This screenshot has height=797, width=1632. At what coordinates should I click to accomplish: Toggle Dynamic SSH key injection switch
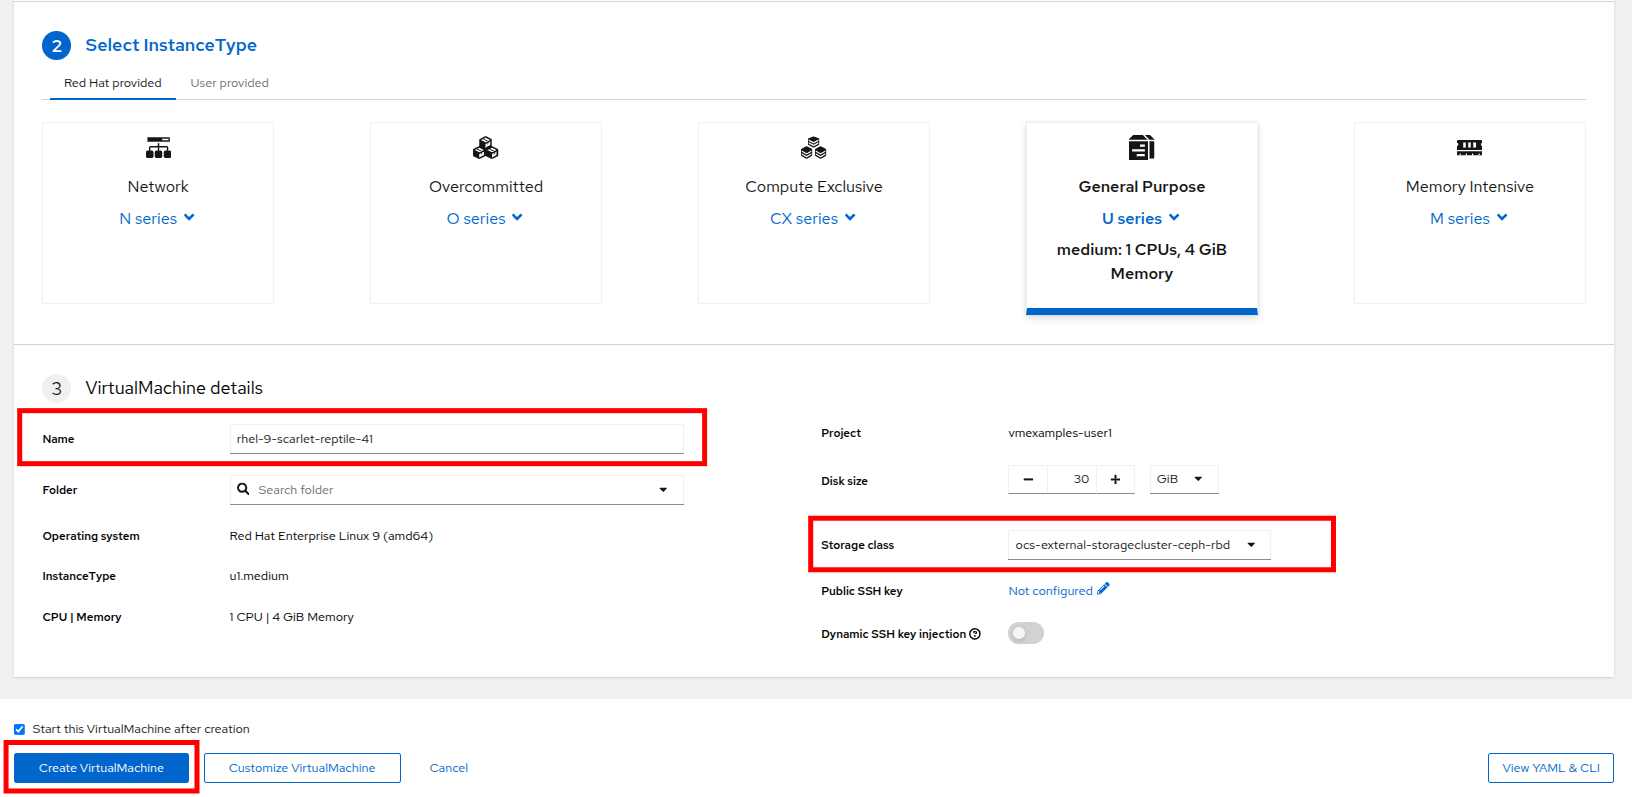1025,633
